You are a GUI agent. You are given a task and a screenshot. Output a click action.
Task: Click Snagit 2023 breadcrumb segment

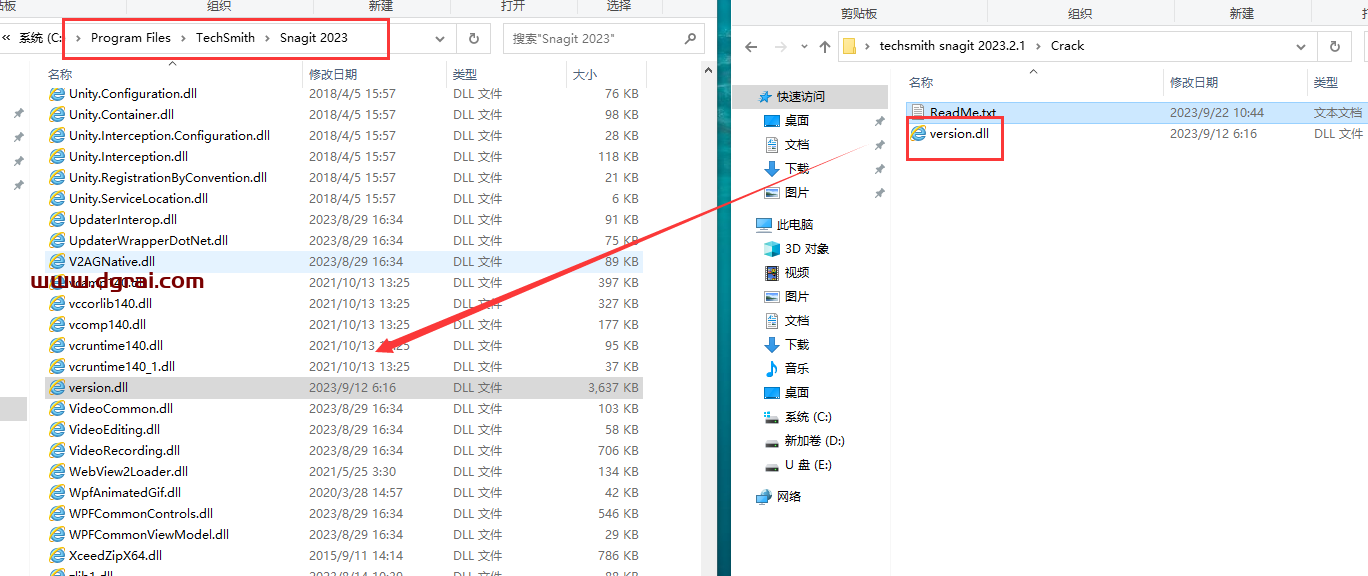coord(313,38)
